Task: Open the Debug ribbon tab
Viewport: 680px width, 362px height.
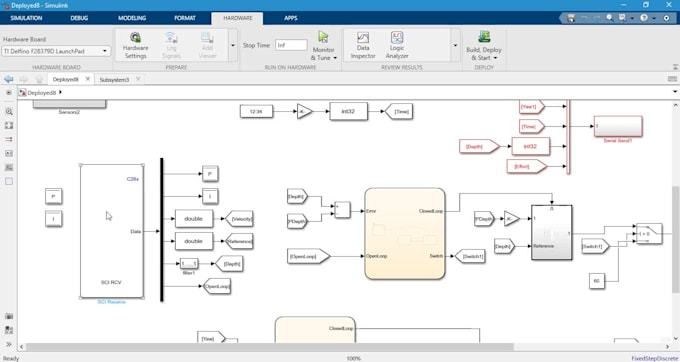Action: pyautogui.click(x=79, y=18)
